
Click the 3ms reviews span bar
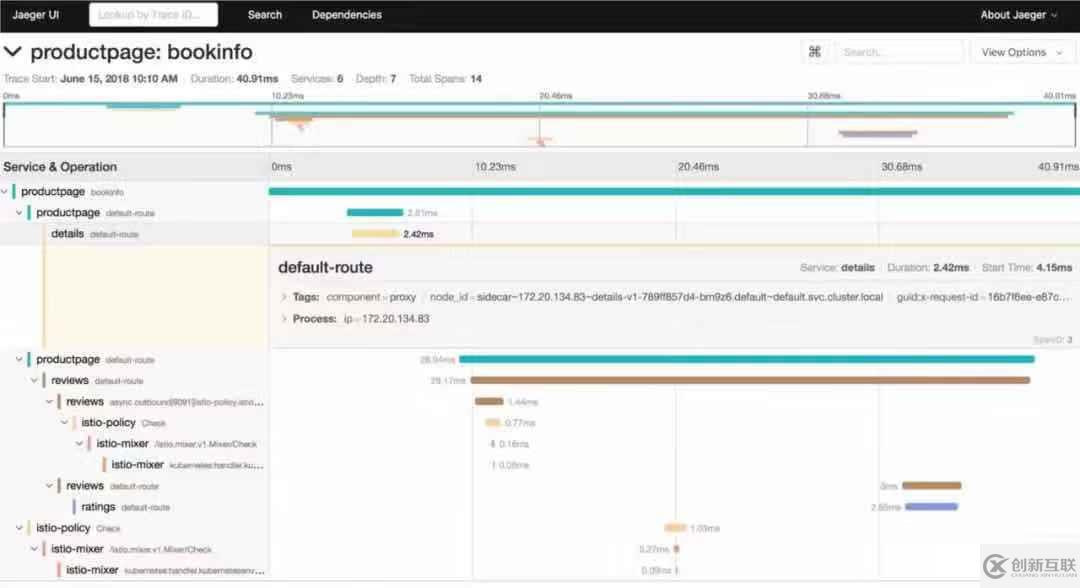click(931, 485)
